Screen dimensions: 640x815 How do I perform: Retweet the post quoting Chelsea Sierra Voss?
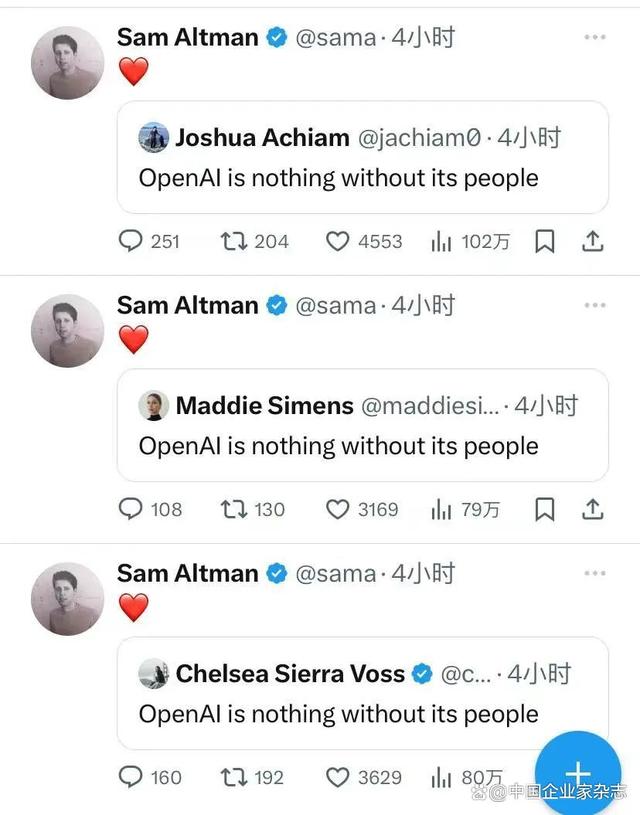233,777
